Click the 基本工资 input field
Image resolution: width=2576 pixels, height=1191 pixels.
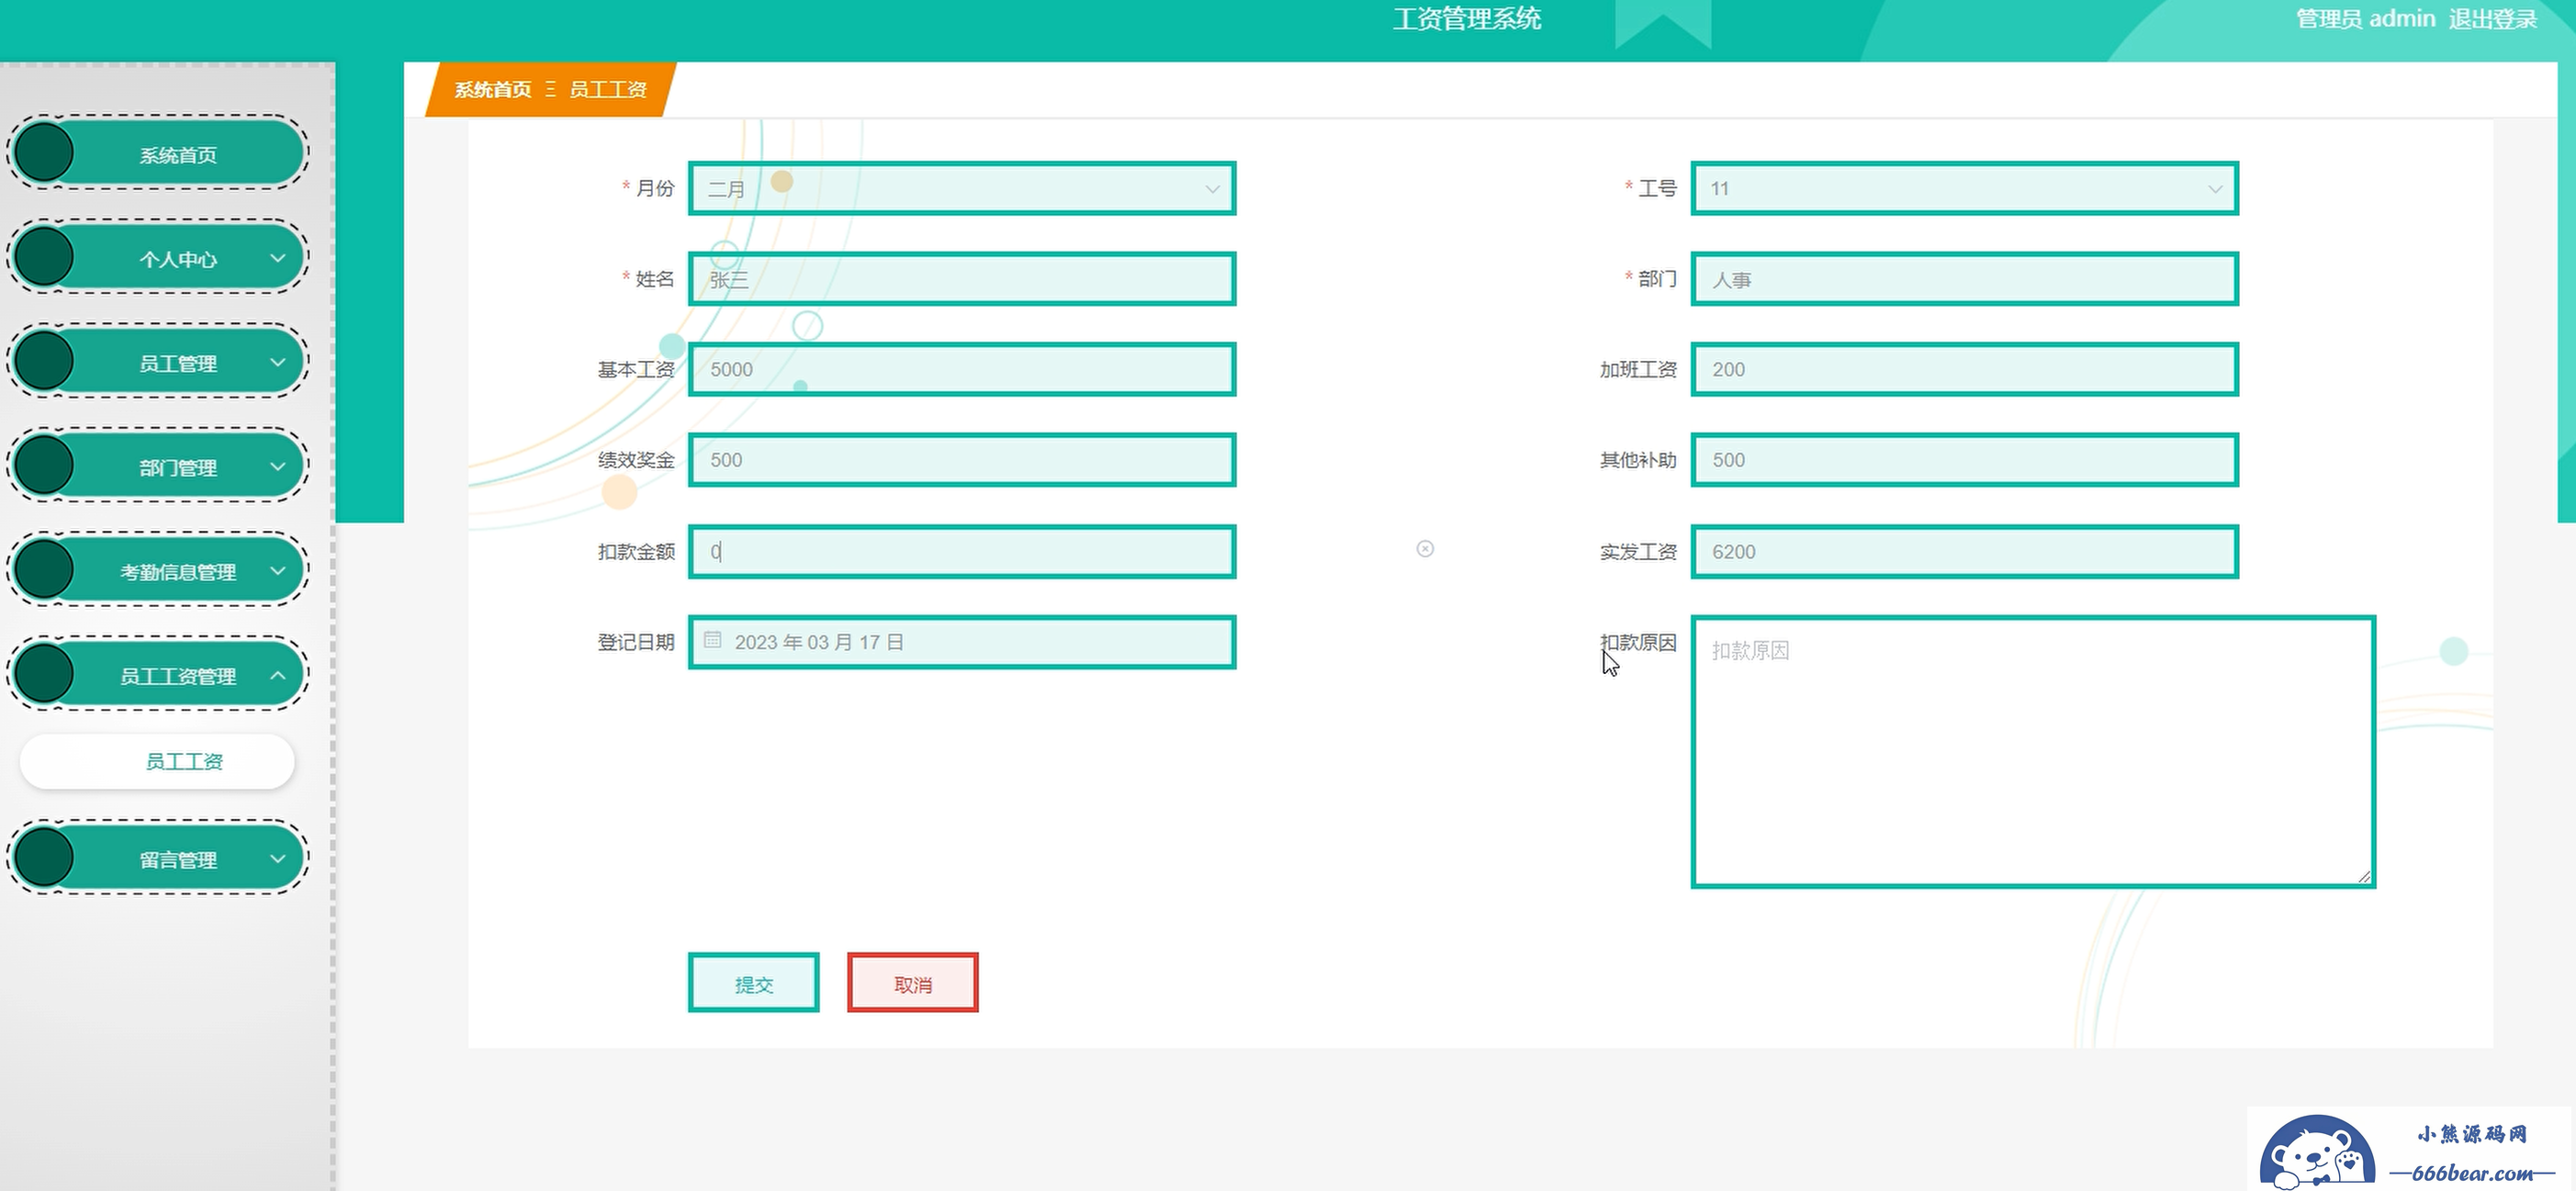point(962,369)
